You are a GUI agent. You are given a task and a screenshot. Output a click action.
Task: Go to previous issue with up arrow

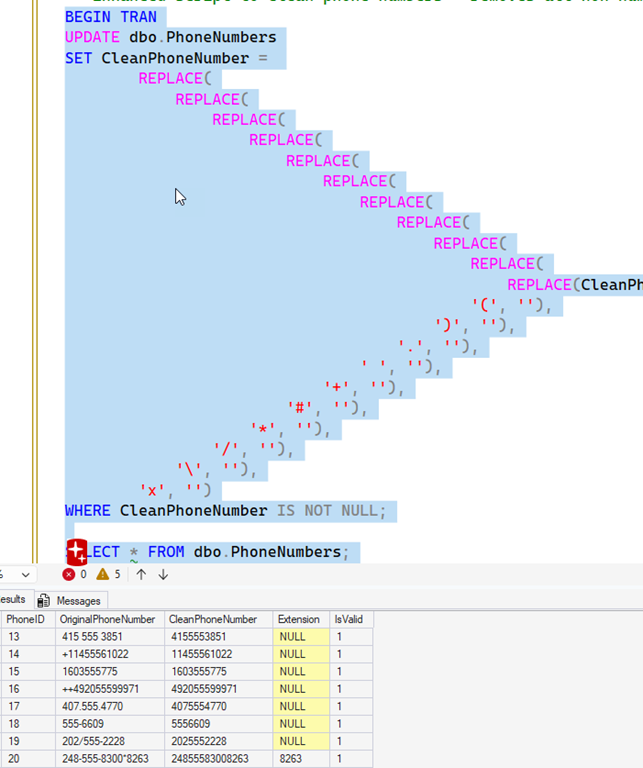pos(141,575)
